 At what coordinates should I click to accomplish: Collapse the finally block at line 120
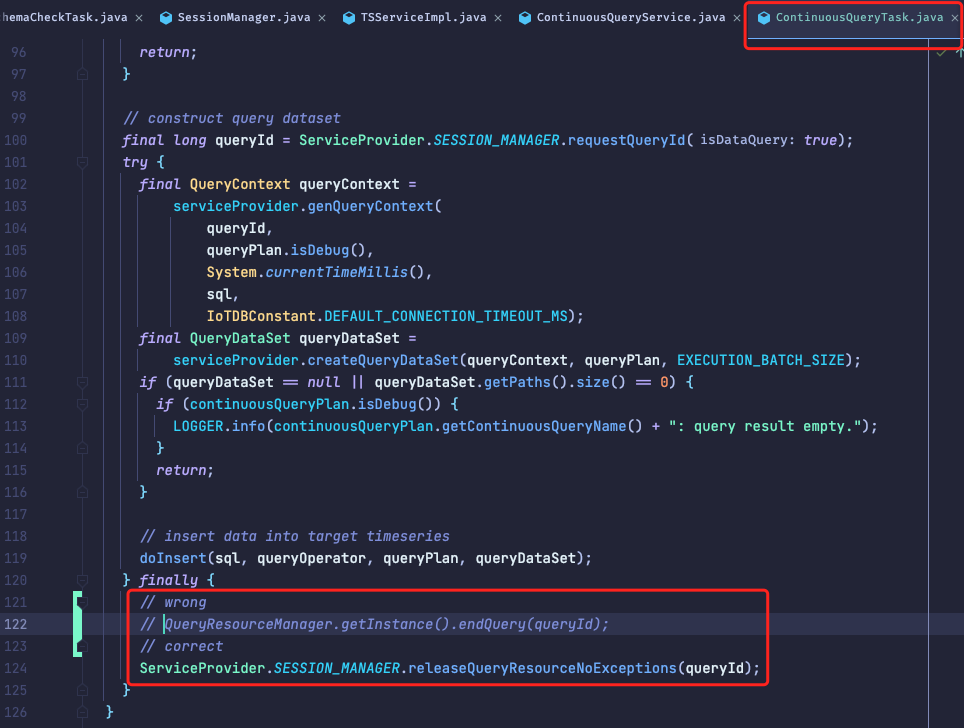click(x=82, y=580)
